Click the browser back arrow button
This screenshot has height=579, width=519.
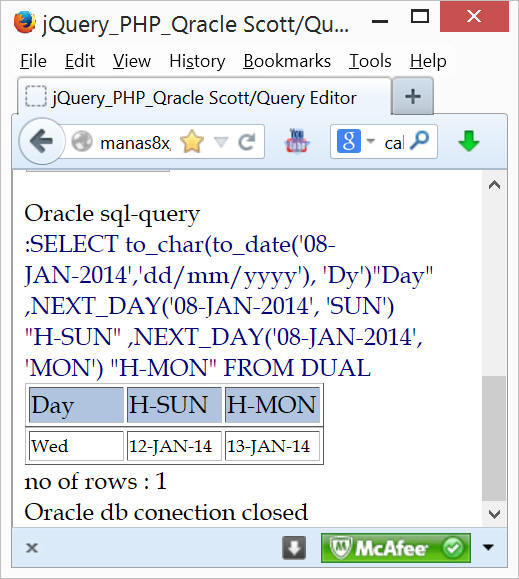click(42, 141)
